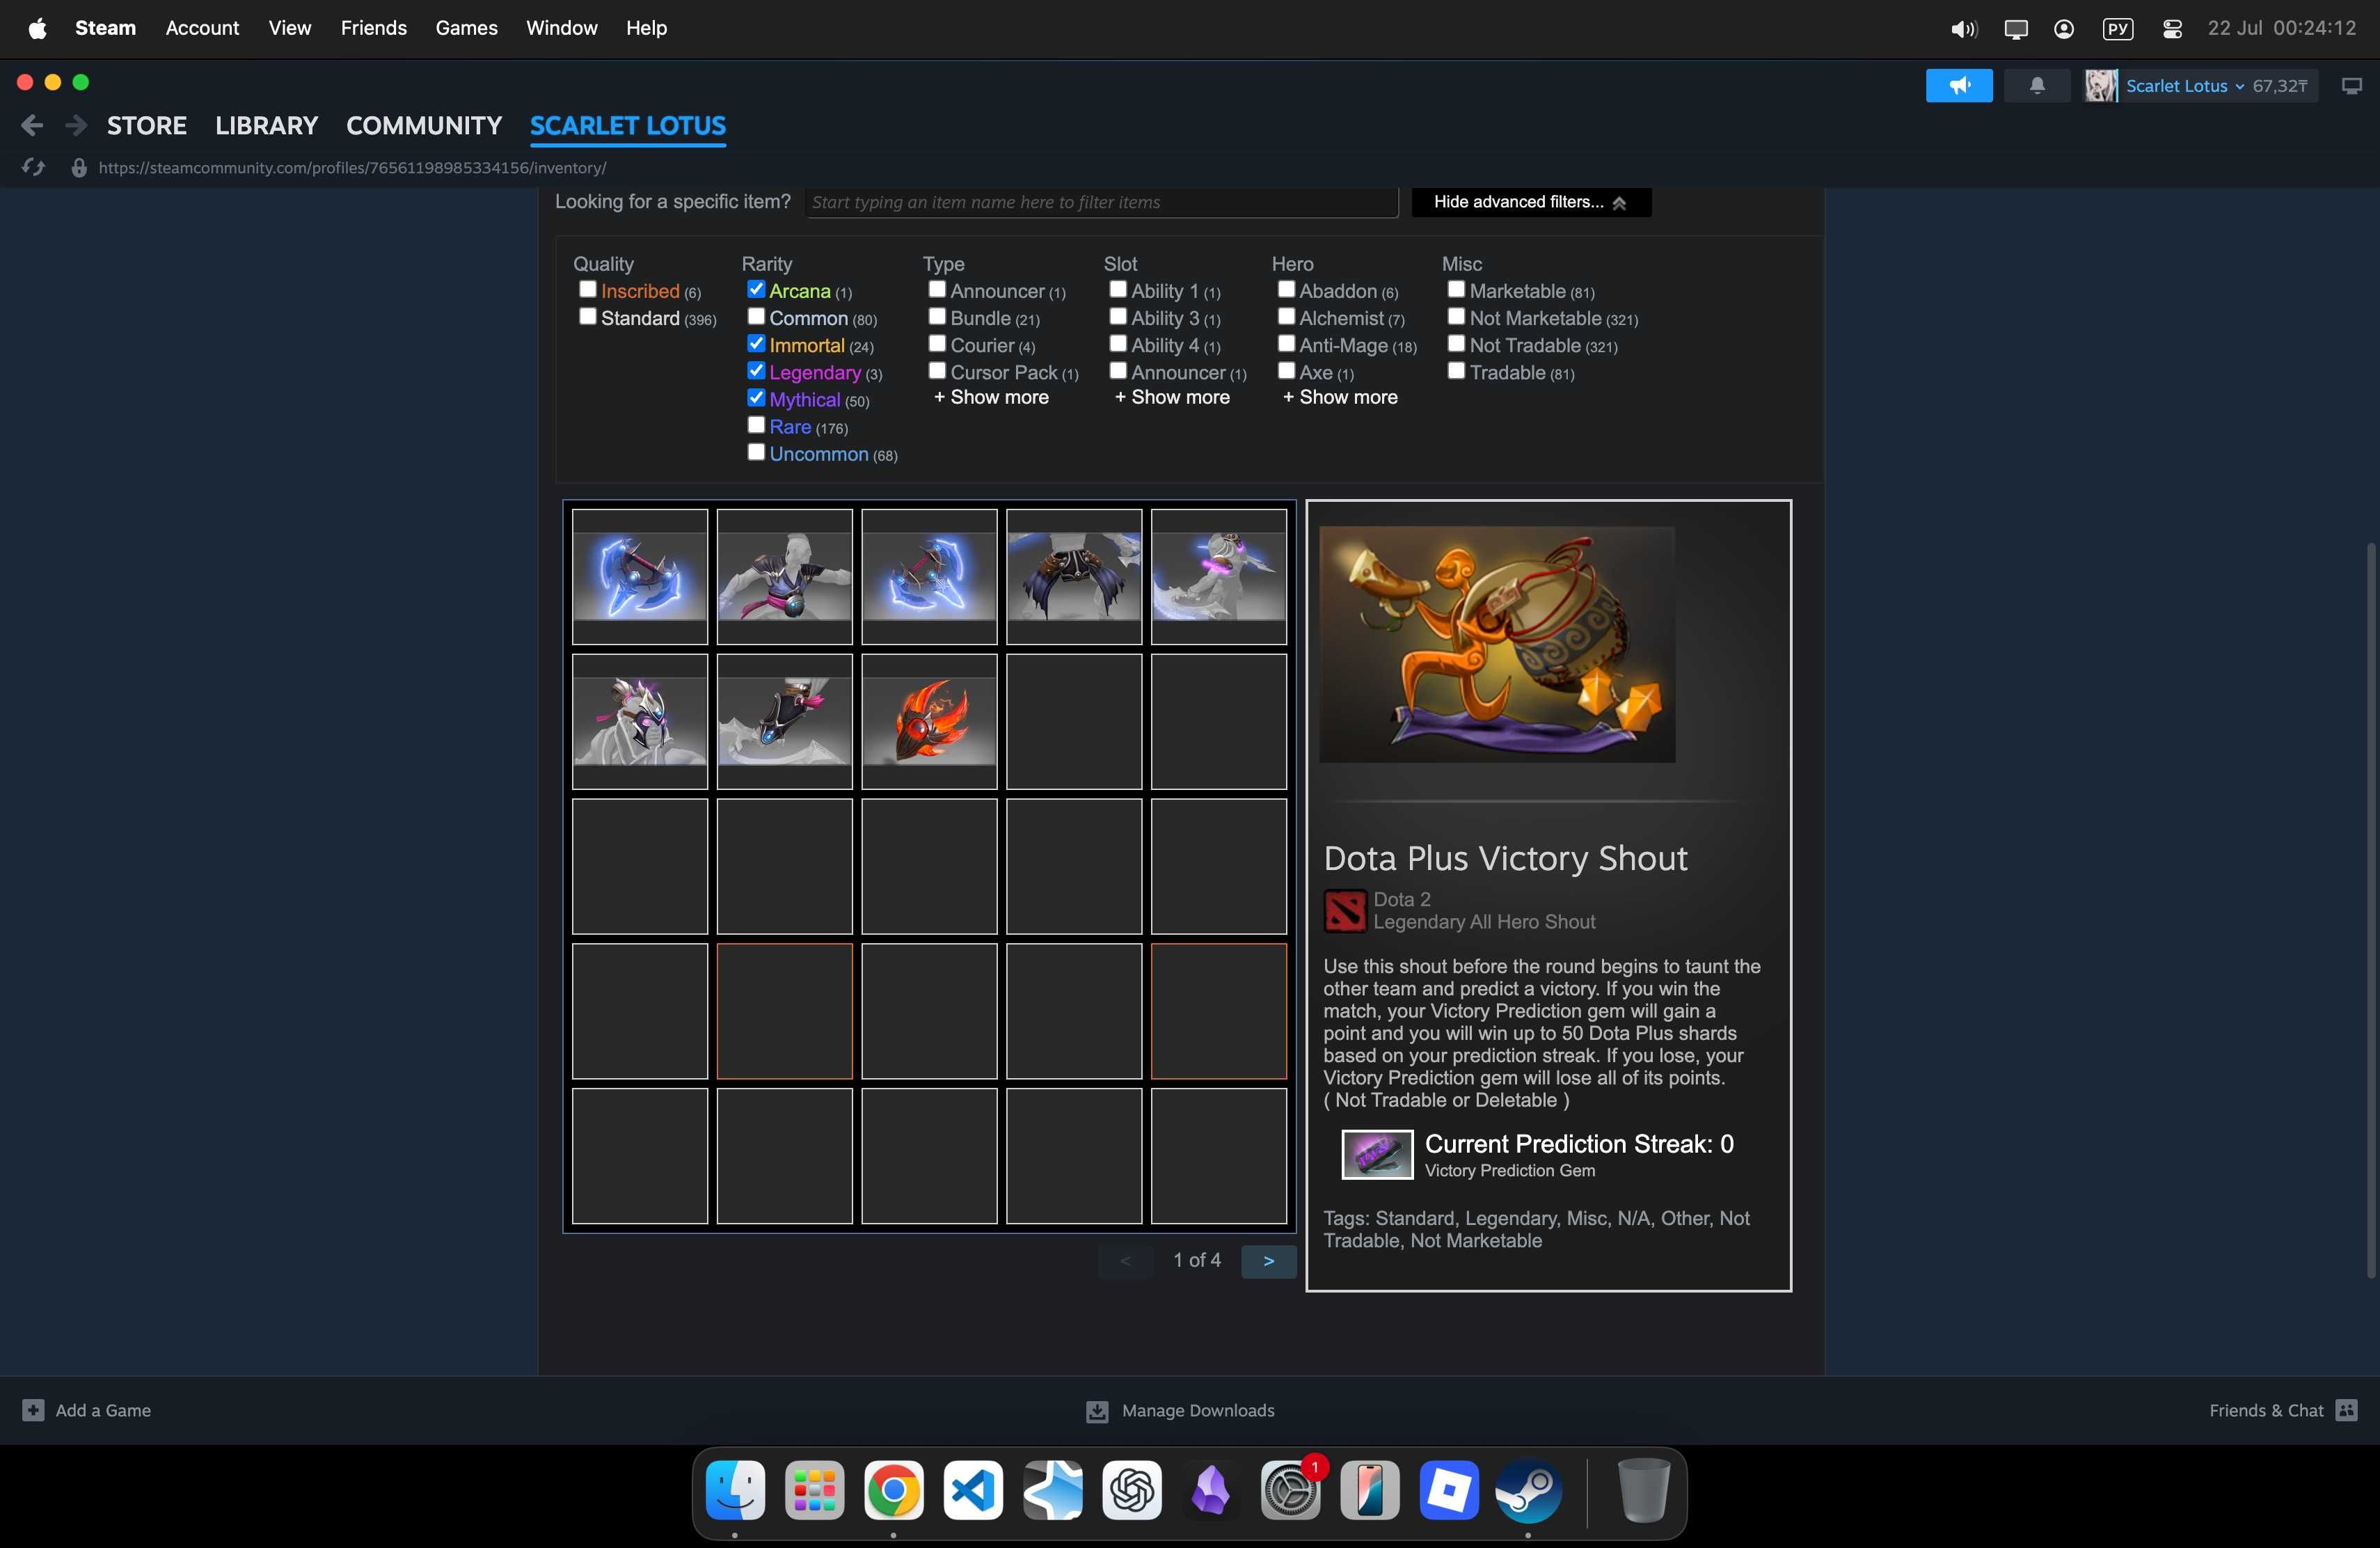Screen dimensions: 2380x1548
Task: Enable the Standard quality filter
Action: click(x=588, y=316)
